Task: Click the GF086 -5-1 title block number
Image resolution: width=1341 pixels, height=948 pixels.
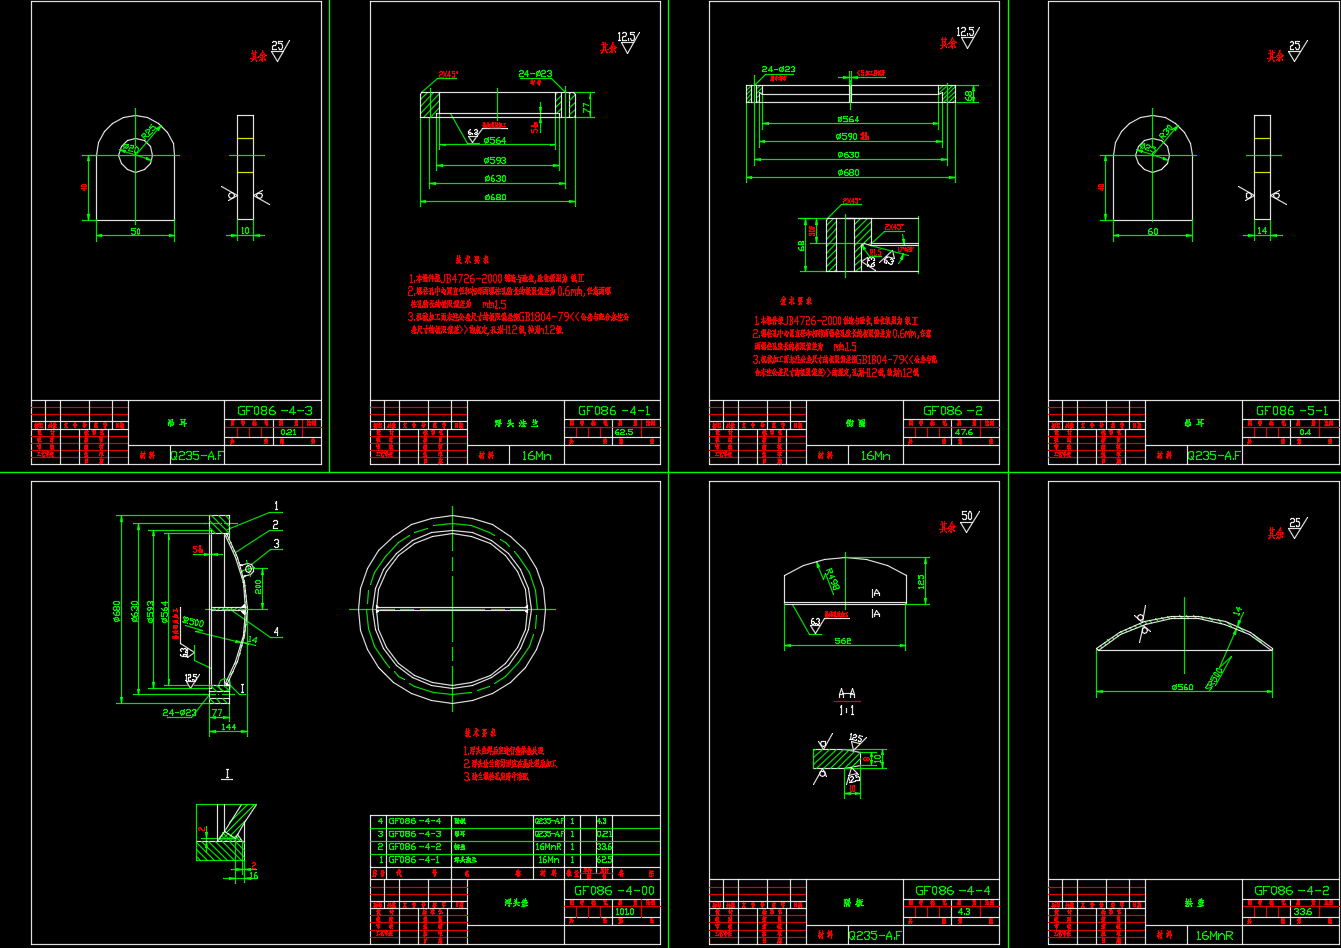Action: click(x=1292, y=411)
